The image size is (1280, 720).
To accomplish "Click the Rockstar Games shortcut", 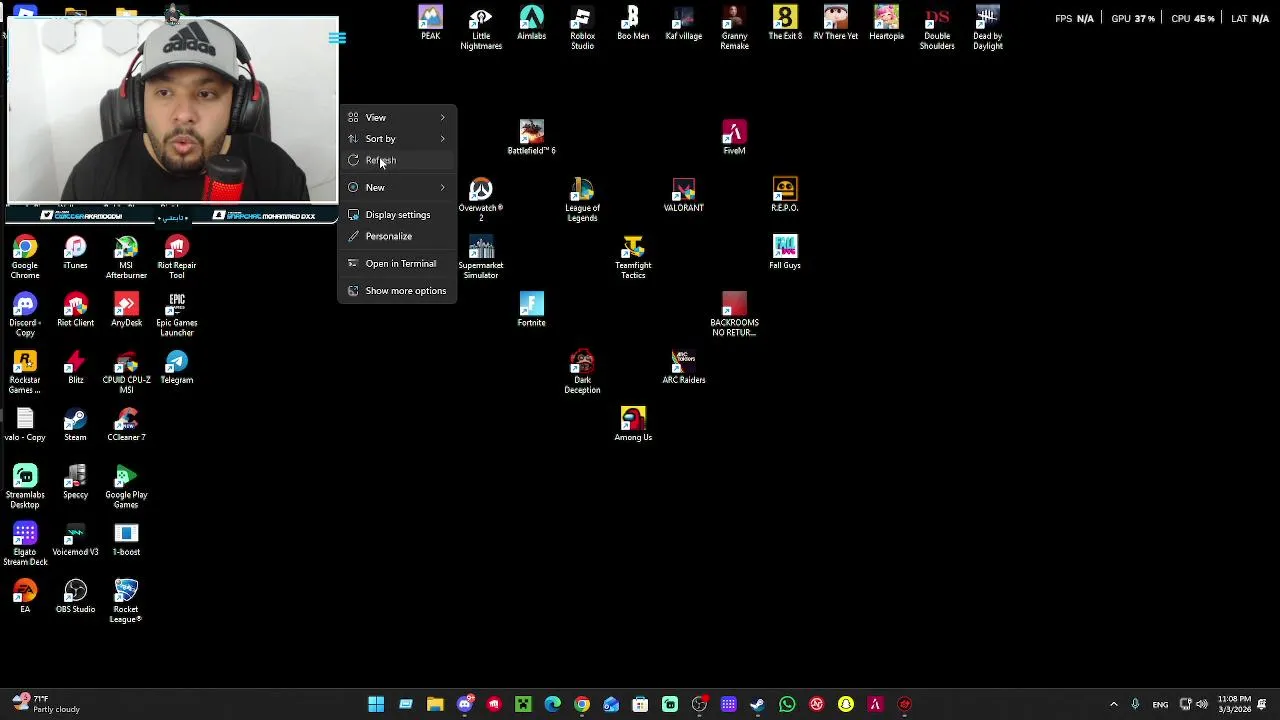I will 25,372.
